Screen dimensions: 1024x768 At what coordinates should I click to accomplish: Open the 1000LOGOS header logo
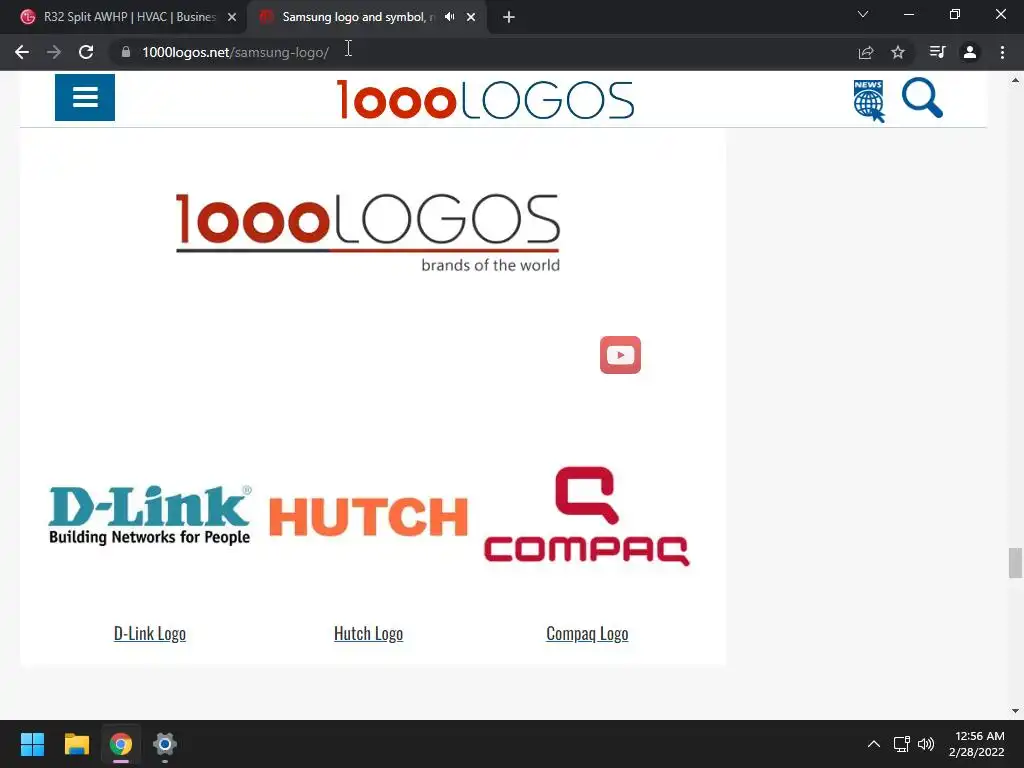tap(485, 100)
